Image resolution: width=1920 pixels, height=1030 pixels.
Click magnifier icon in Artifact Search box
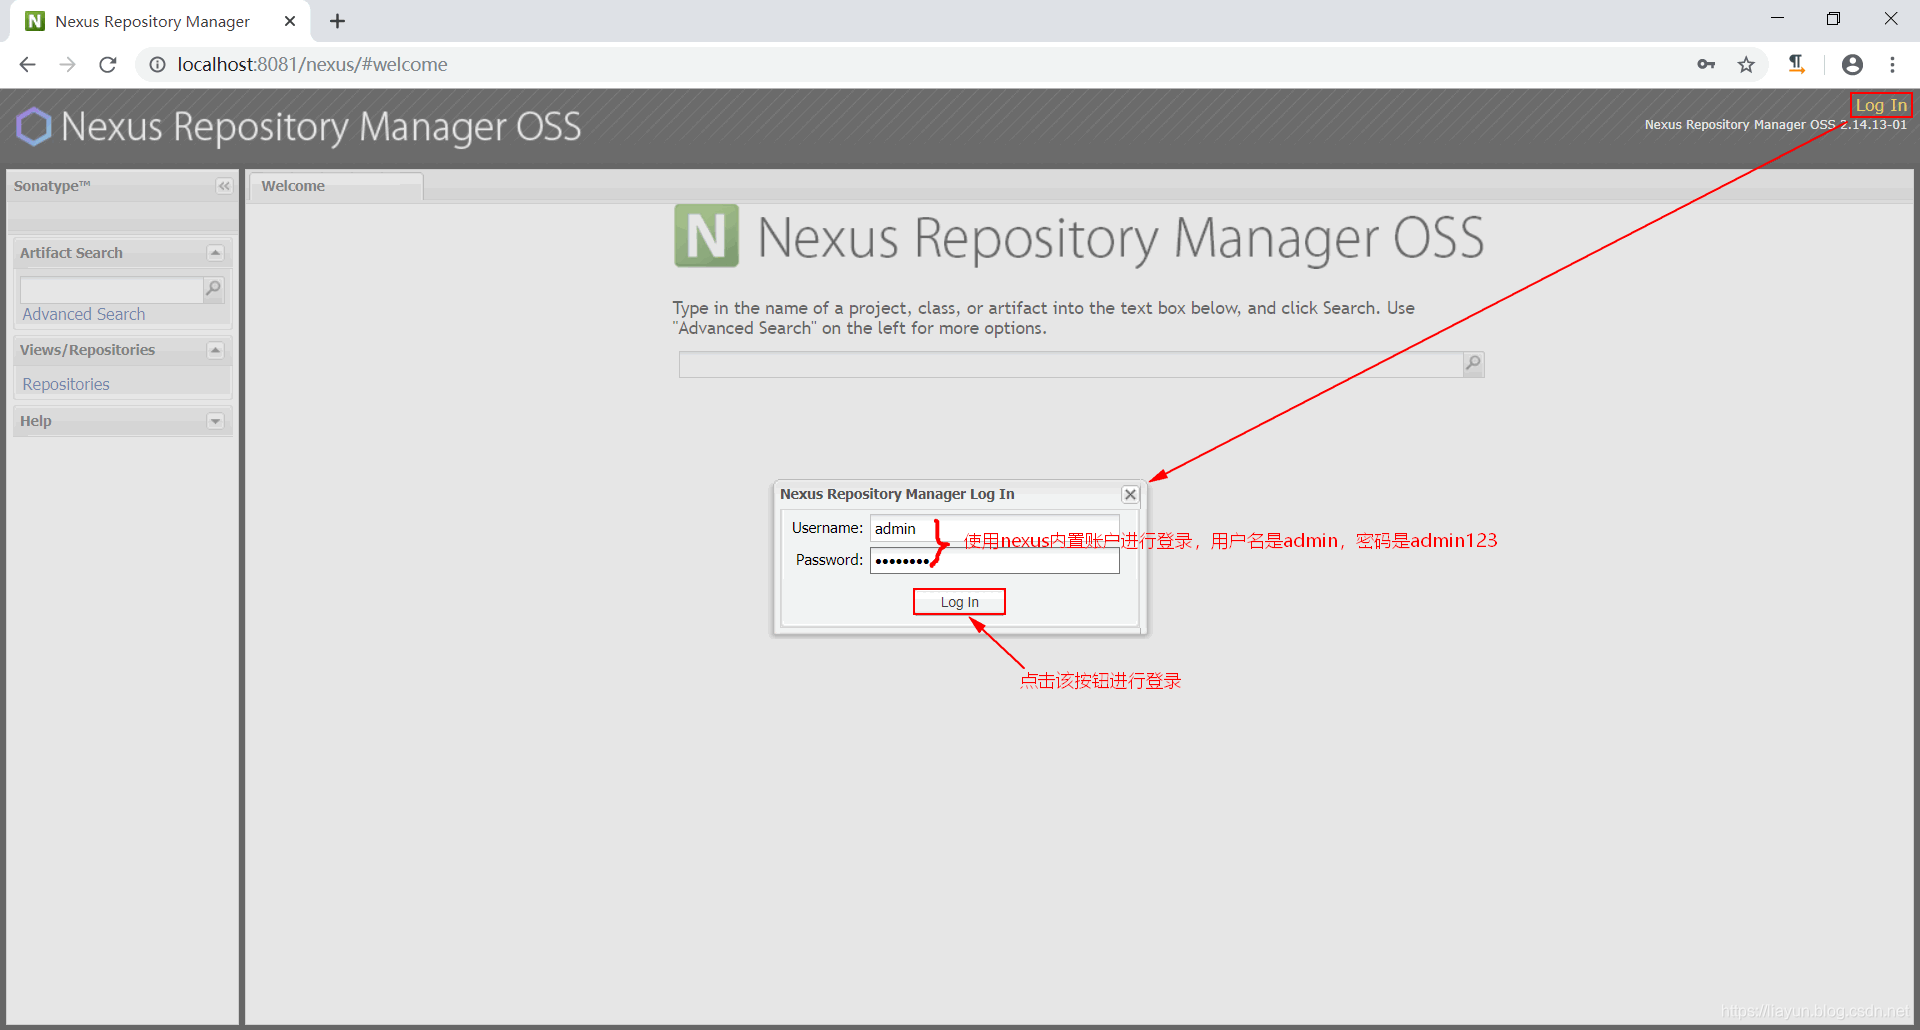tap(213, 289)
